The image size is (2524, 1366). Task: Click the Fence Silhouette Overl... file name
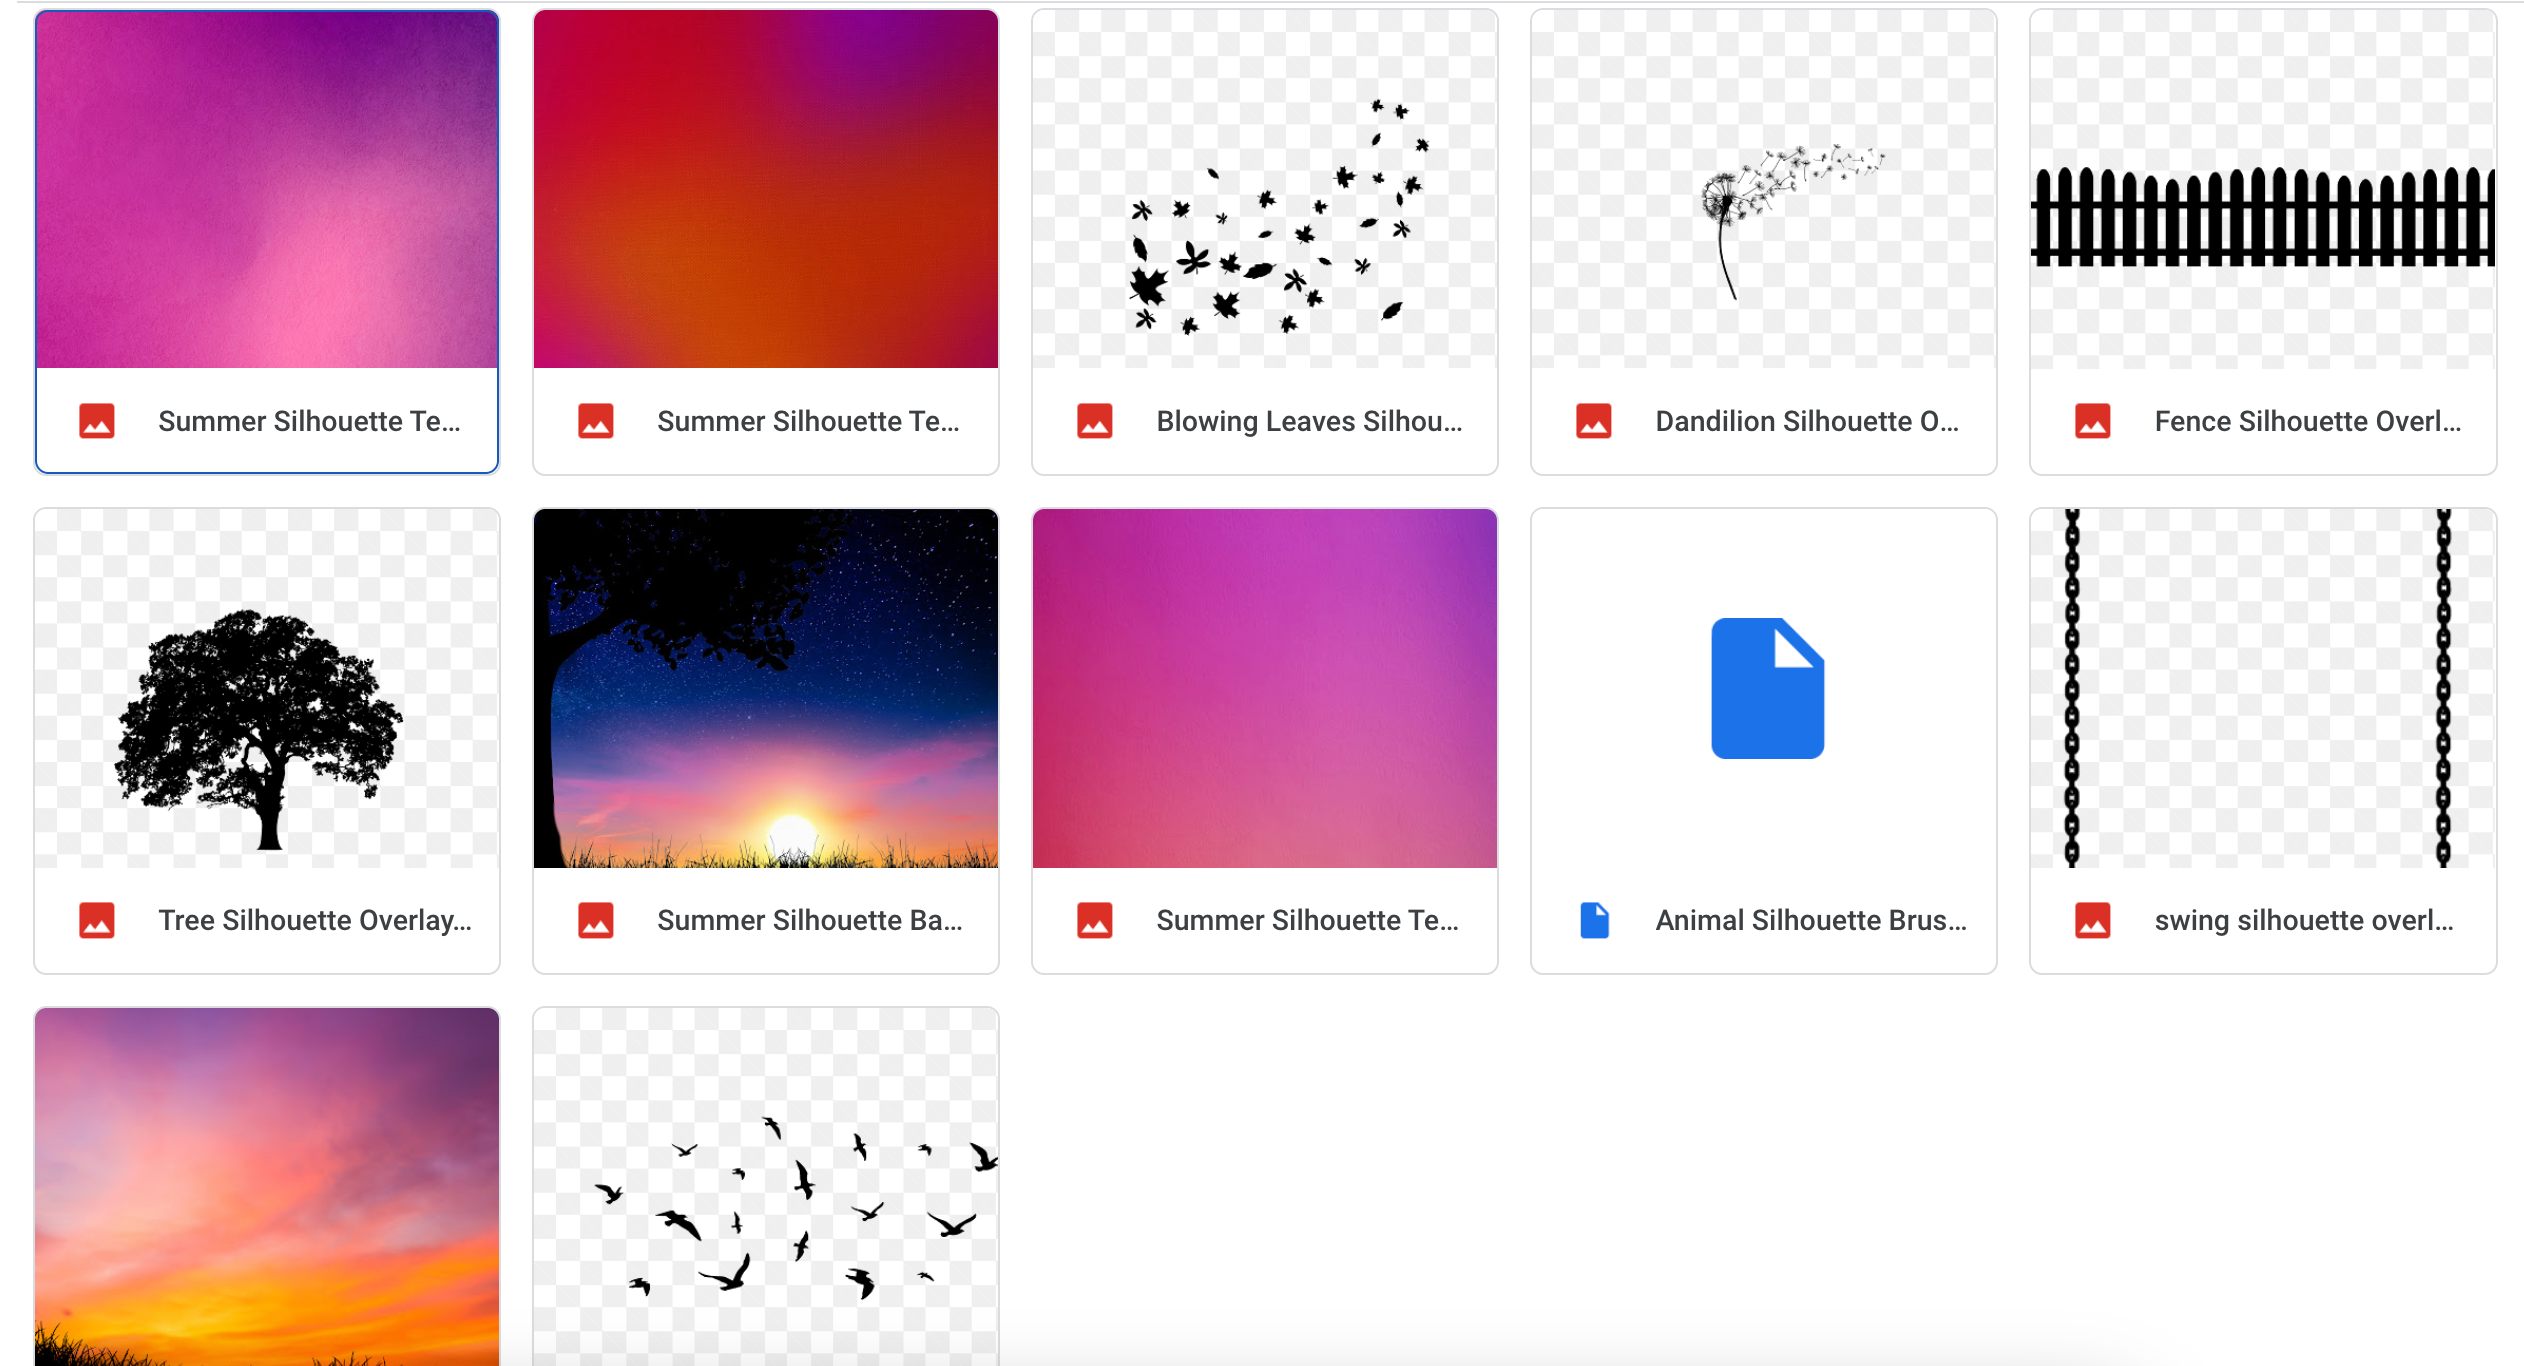pyautogui.click(x=2307, y=421)
